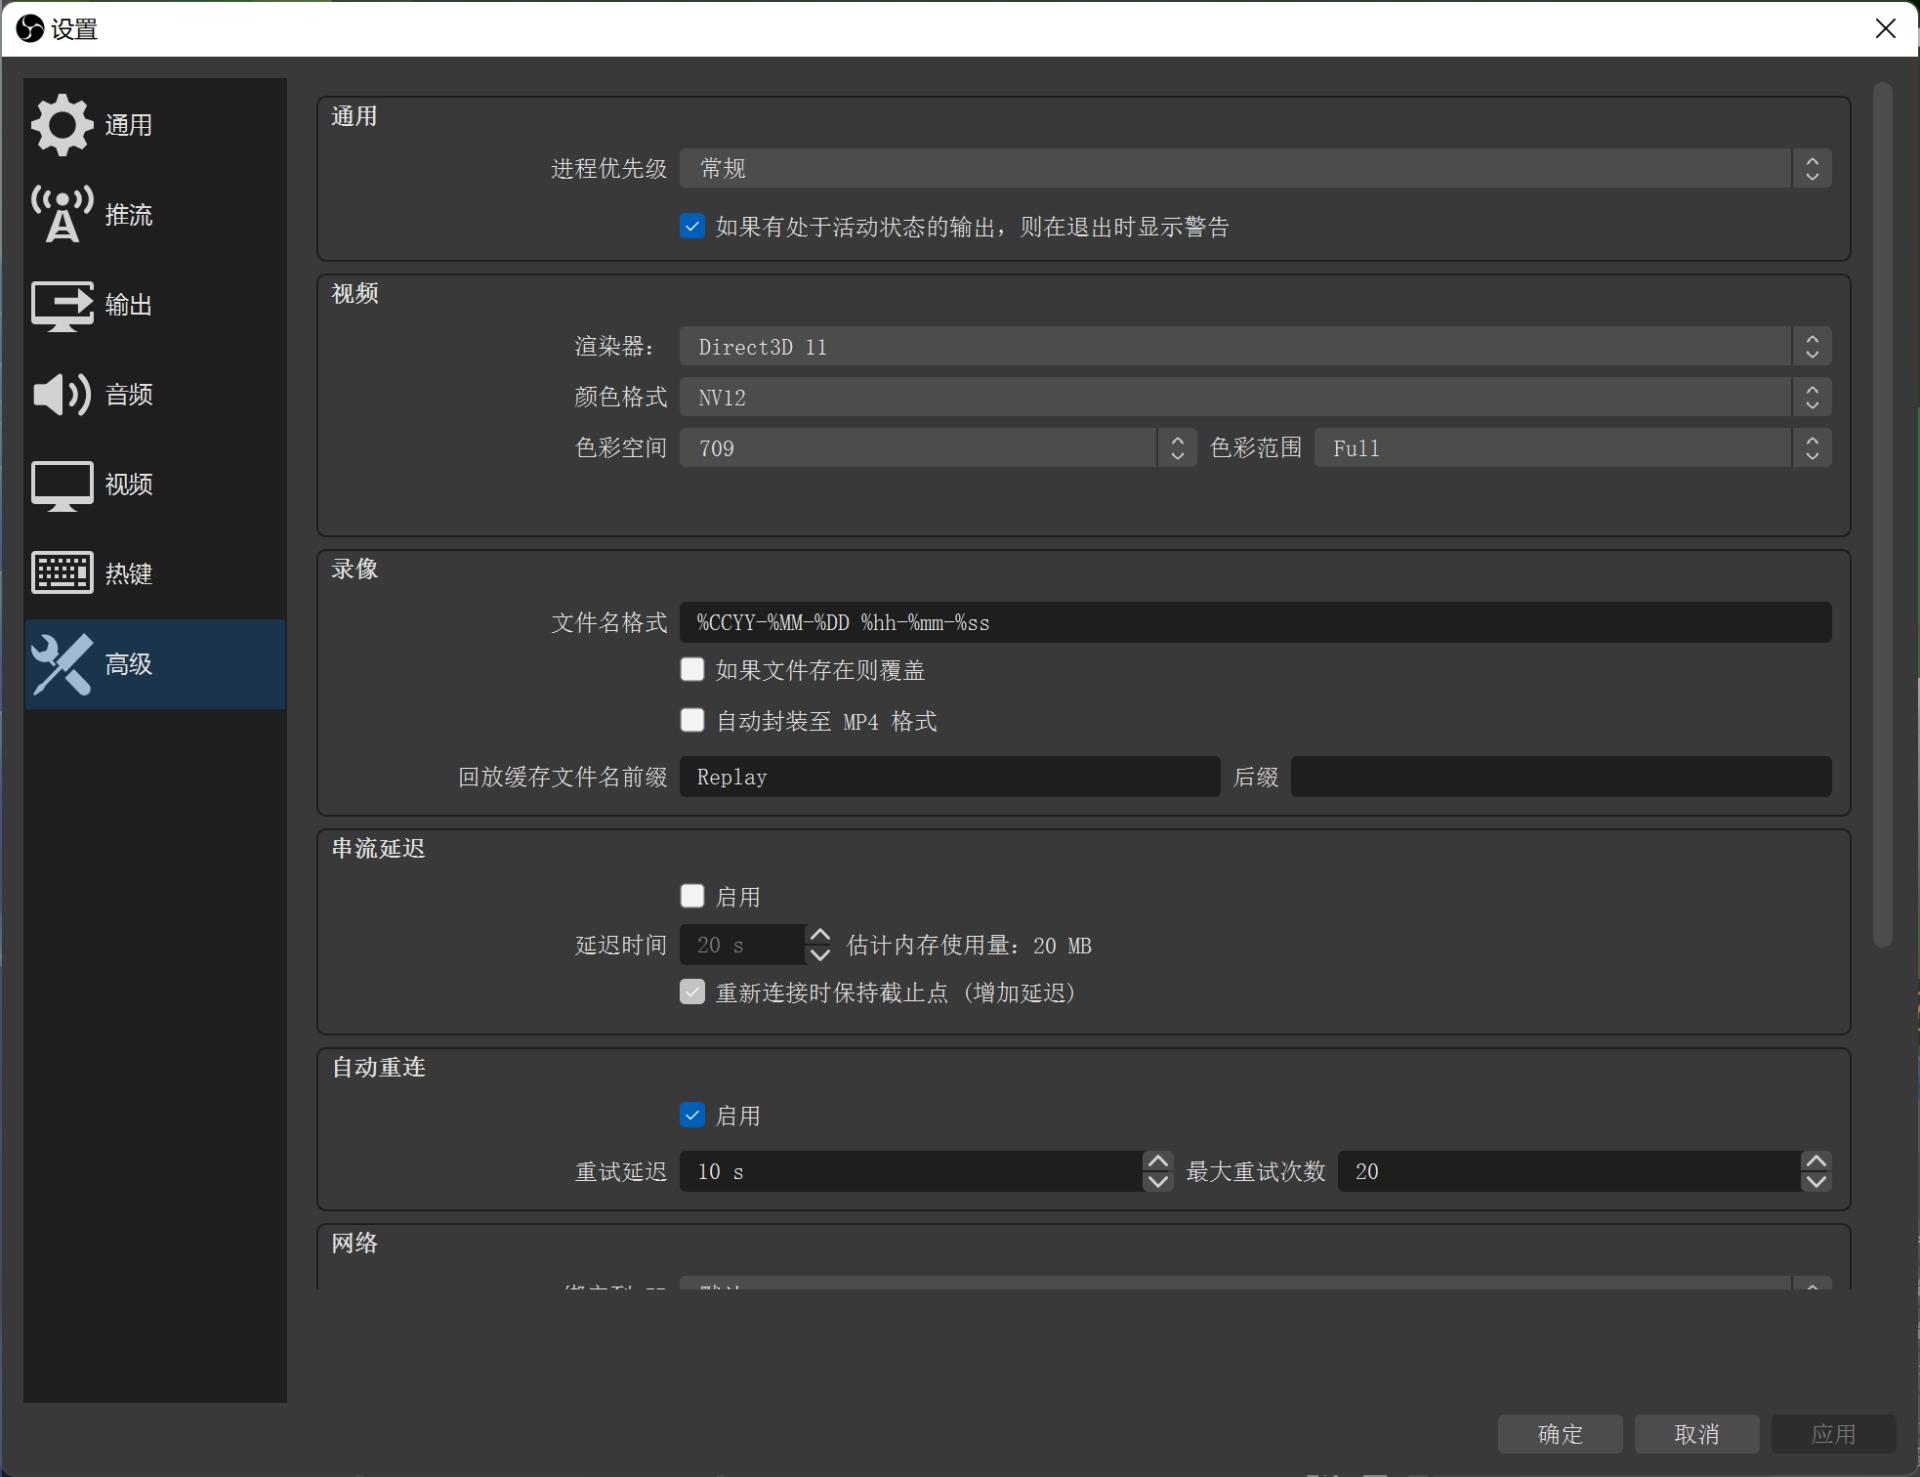1920x1477 pixels.
Task: Click the settings vertical scrollbar
Action: [1882, 514]
